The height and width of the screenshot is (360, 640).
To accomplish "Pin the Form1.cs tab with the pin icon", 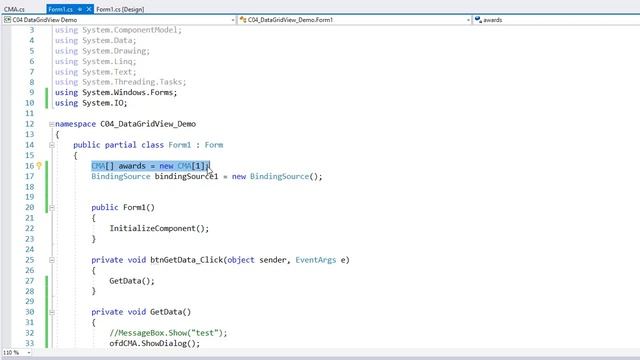I will (x=80, y=9).
